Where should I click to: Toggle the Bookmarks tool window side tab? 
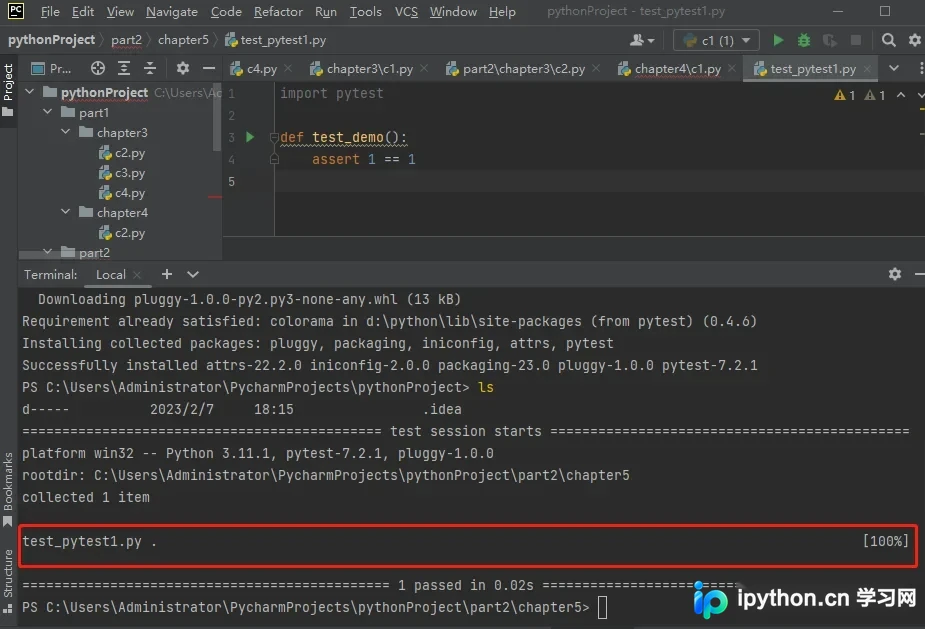pos(8,489)
